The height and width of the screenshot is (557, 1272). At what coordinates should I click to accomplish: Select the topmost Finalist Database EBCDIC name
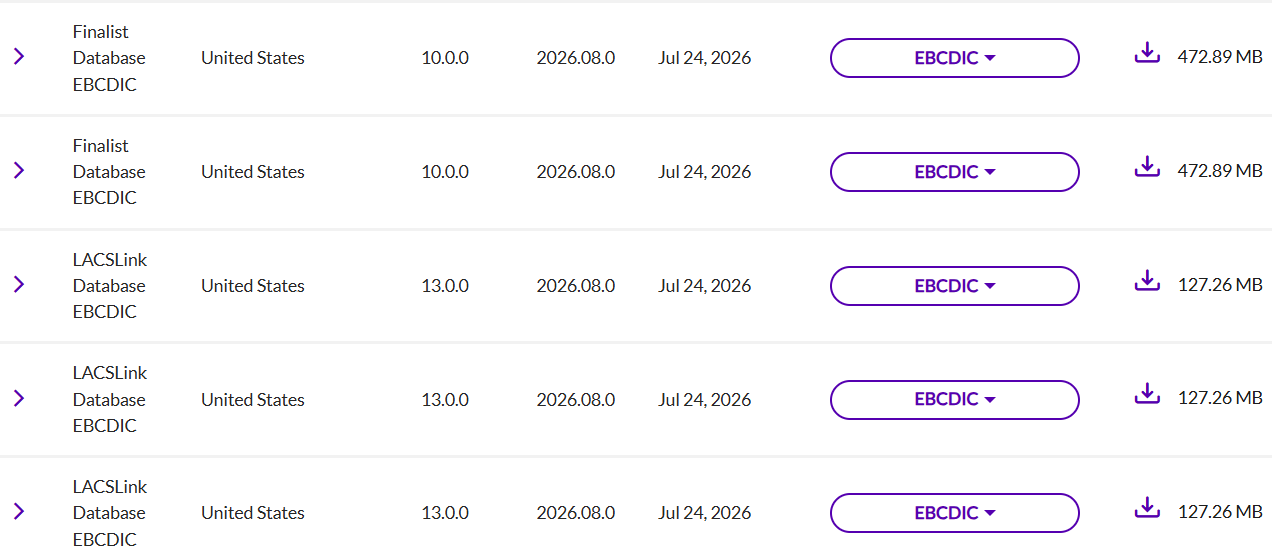tap(109, 58)
